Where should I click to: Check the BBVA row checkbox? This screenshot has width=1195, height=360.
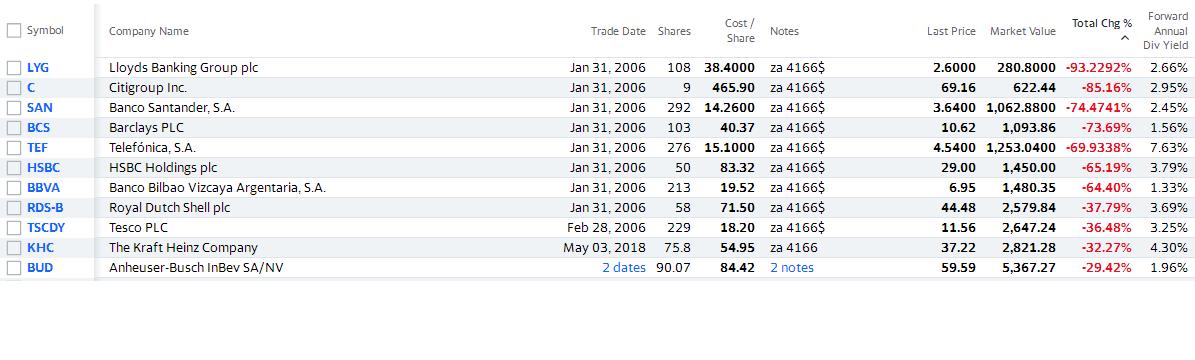(x=14, y=188)
